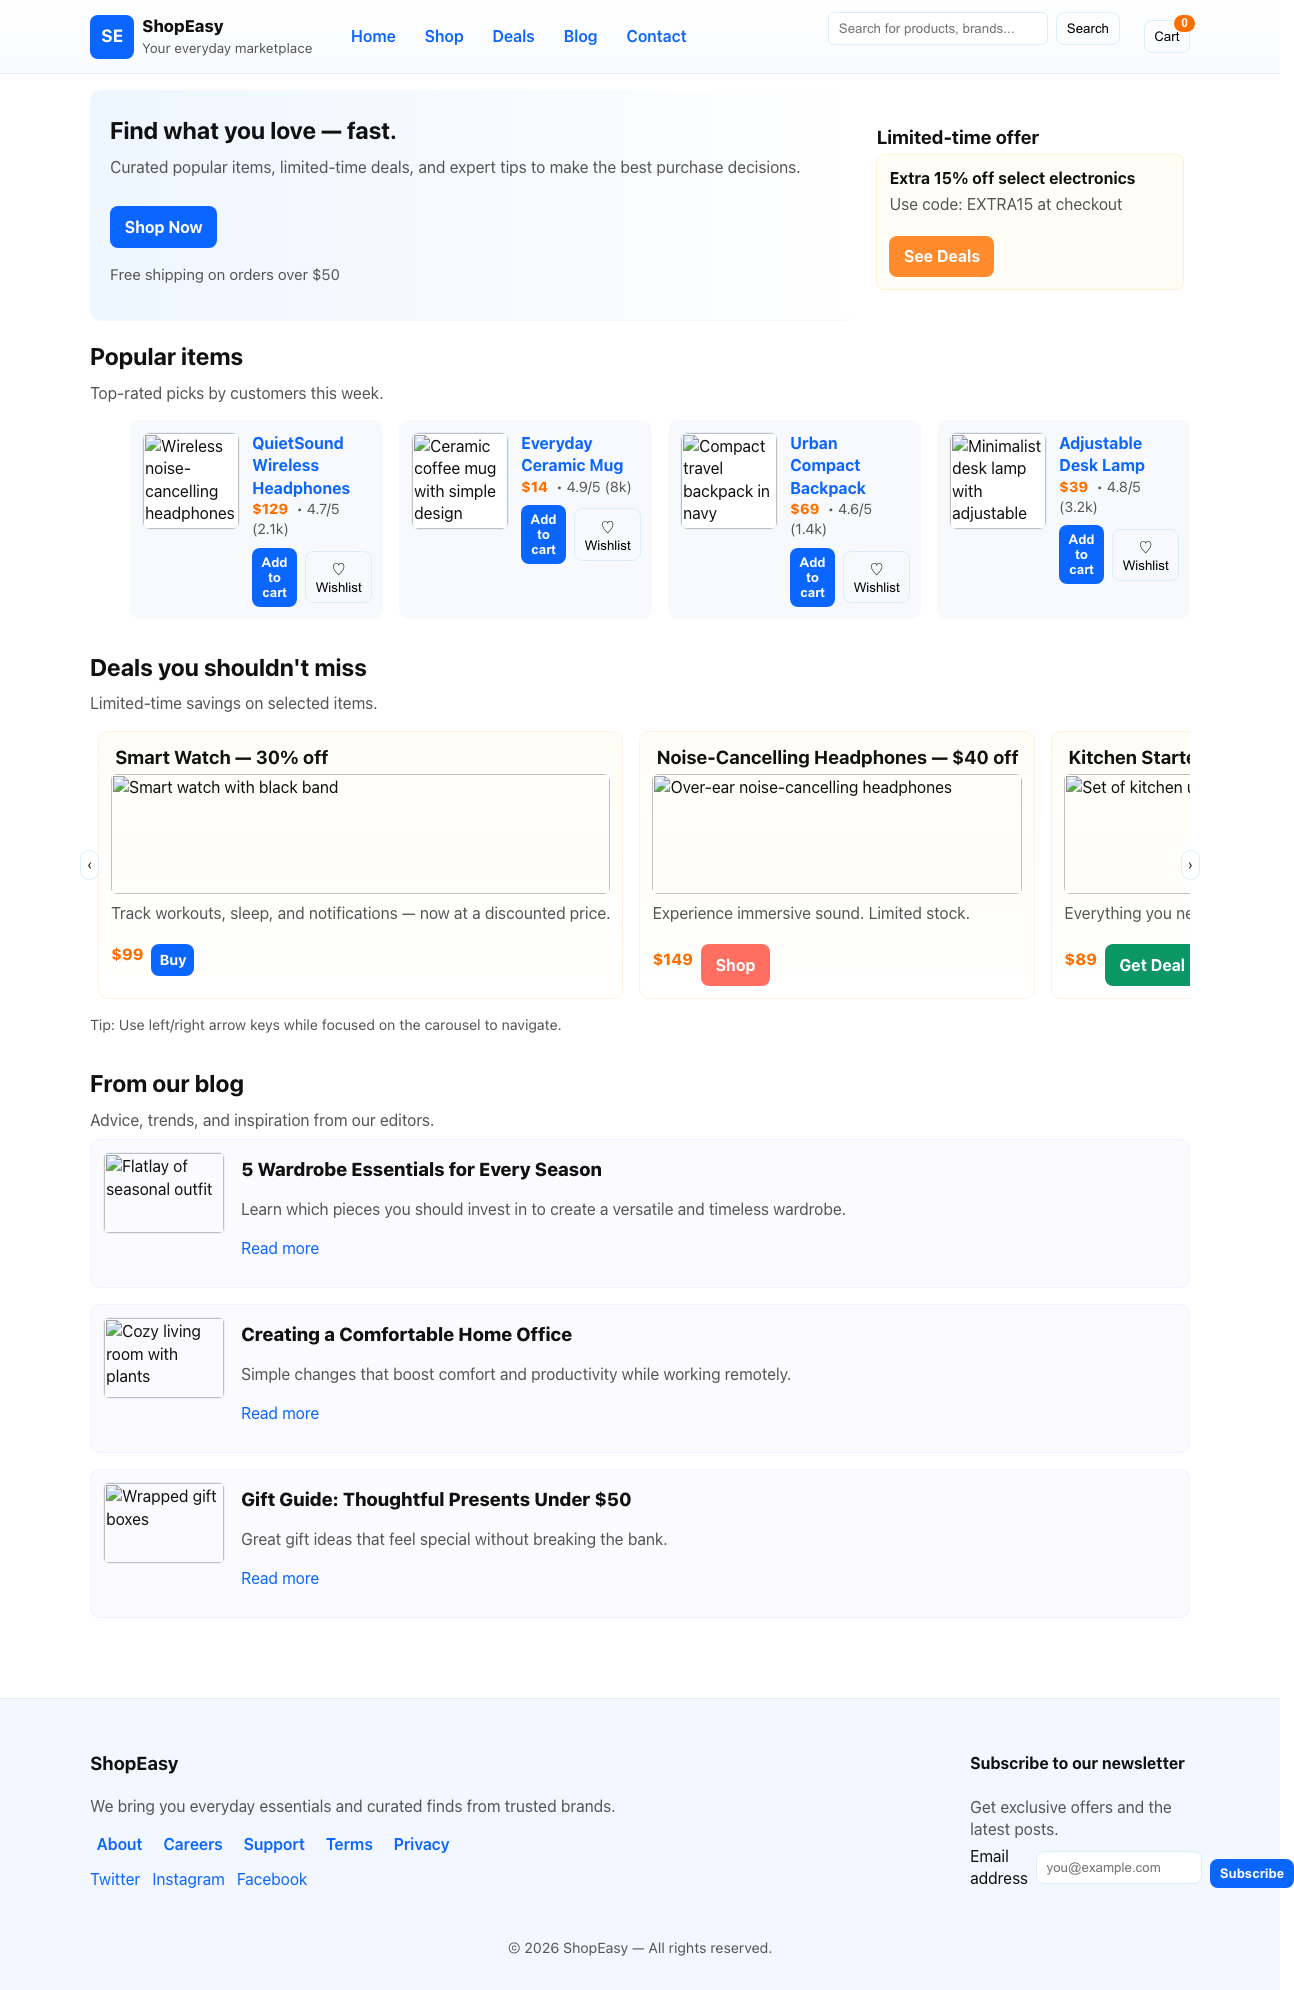
Task: Click See Deals in the limited-time offer
Action: 940,256
